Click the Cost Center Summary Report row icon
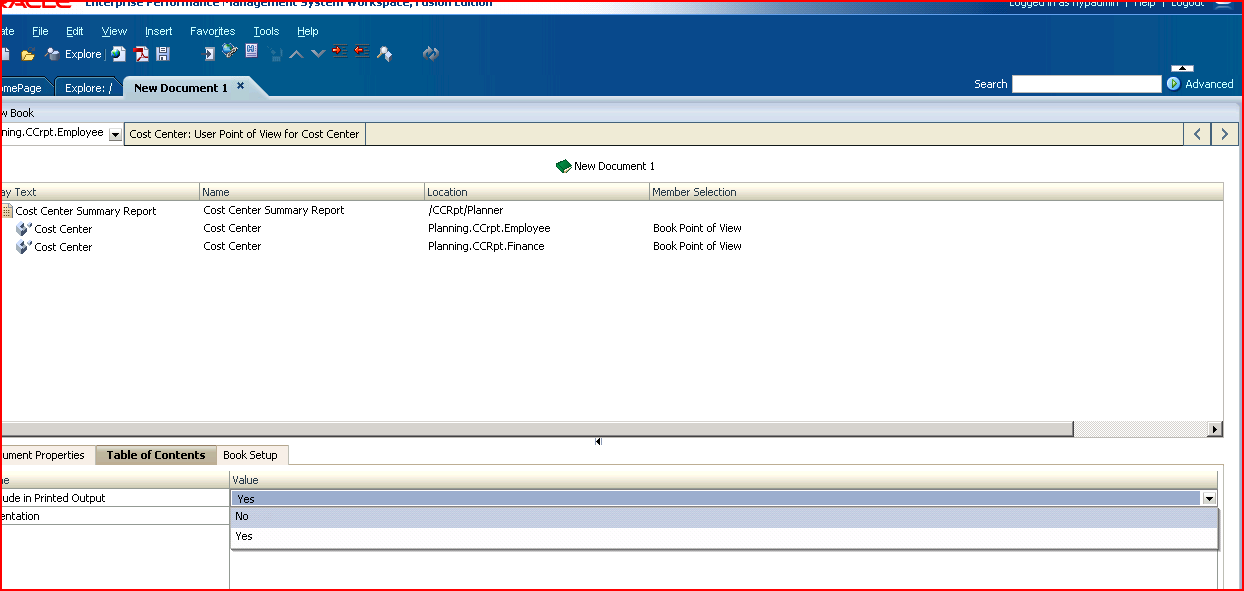 (x=7, y=211)
